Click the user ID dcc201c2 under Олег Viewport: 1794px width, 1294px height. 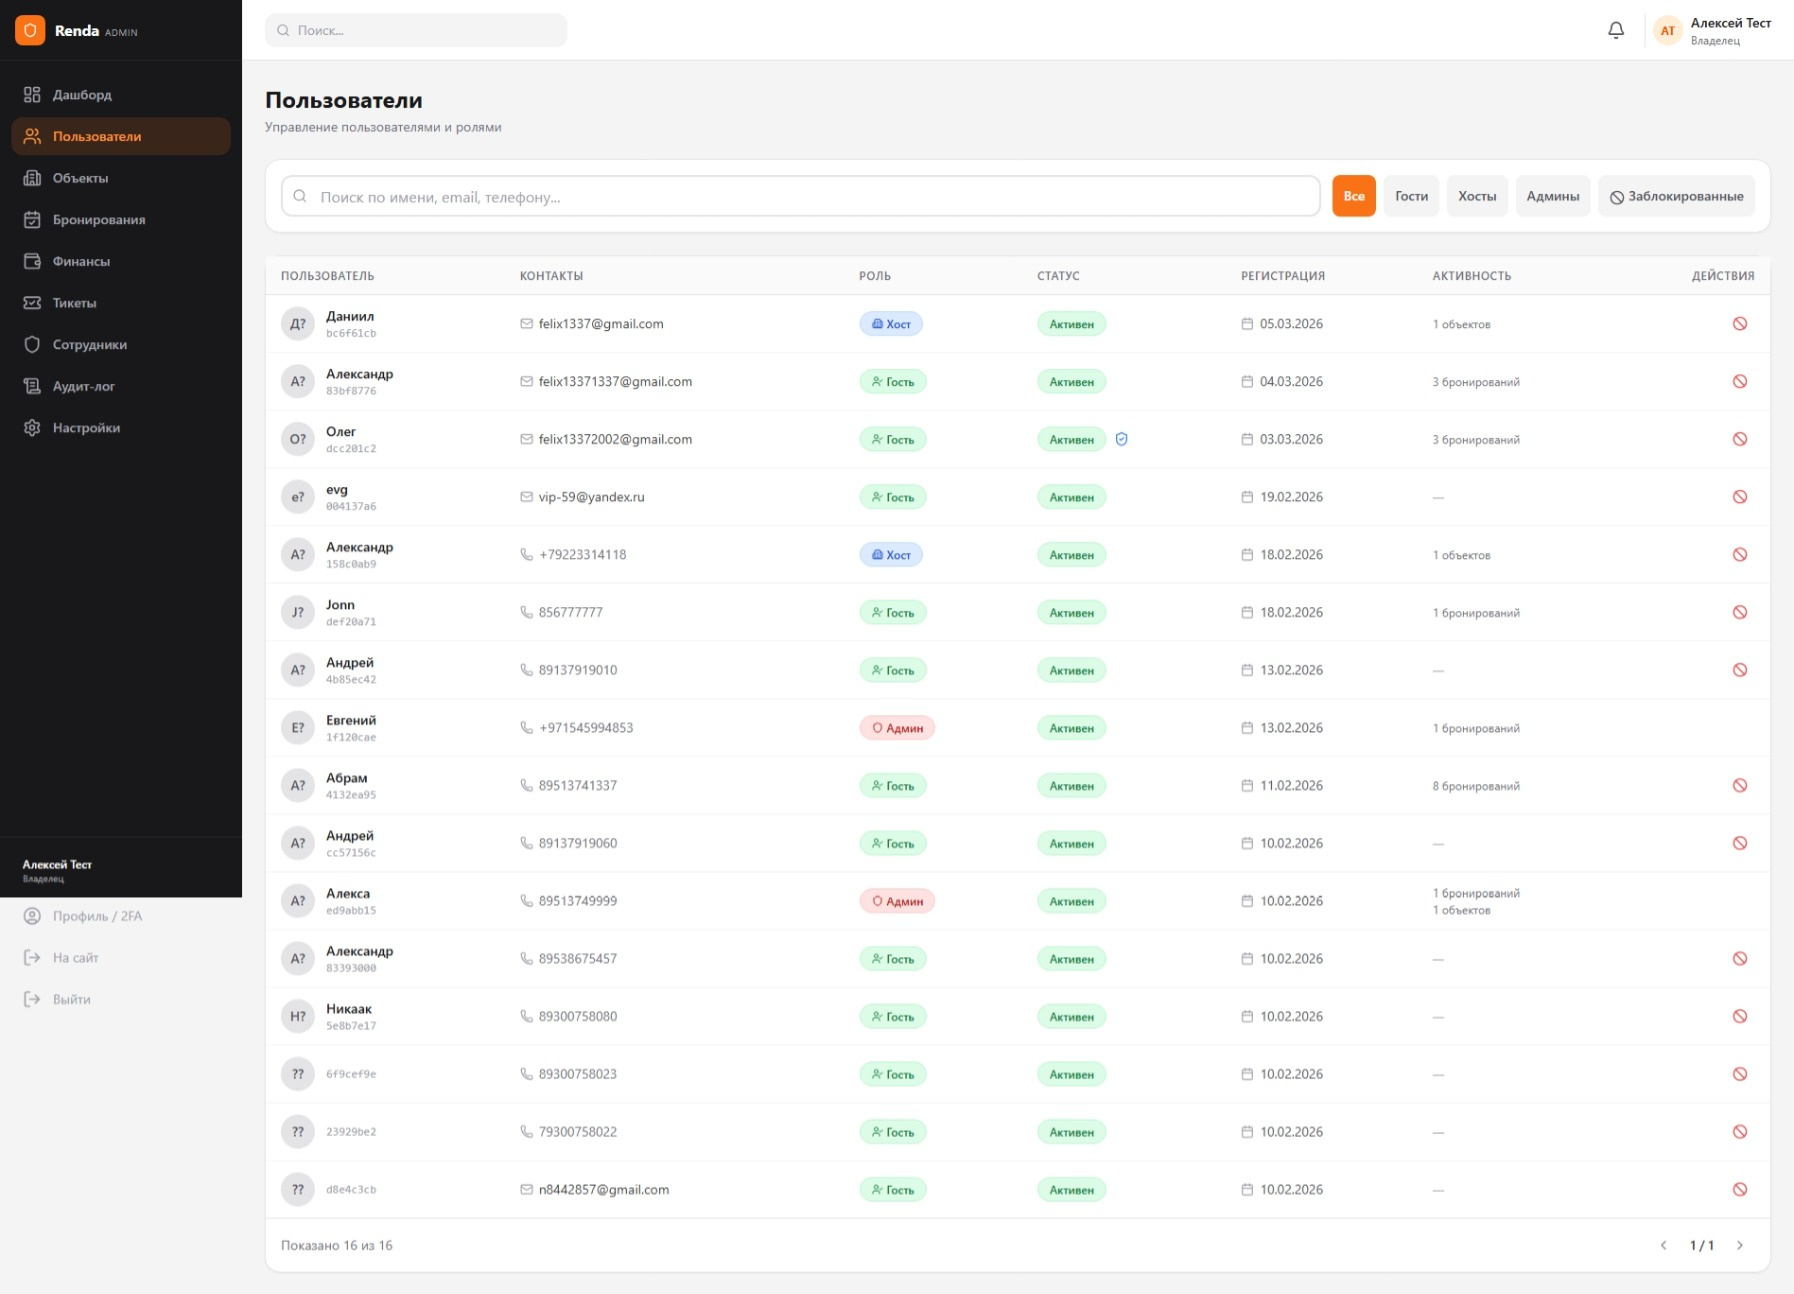[x=351, y=449]
